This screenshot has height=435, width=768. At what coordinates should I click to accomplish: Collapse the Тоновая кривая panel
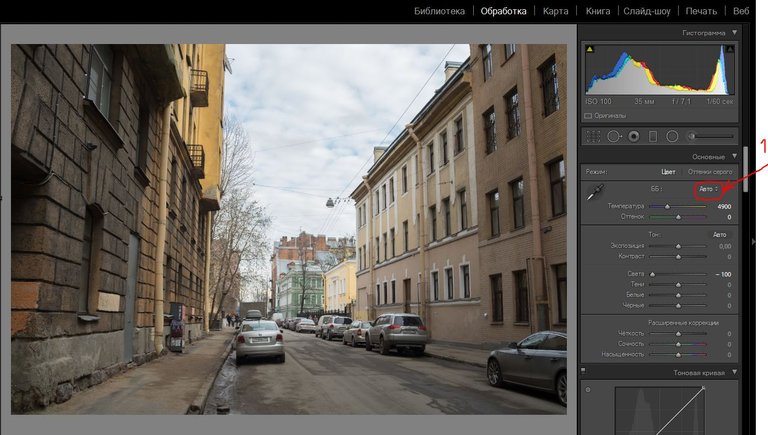point(735,372)
